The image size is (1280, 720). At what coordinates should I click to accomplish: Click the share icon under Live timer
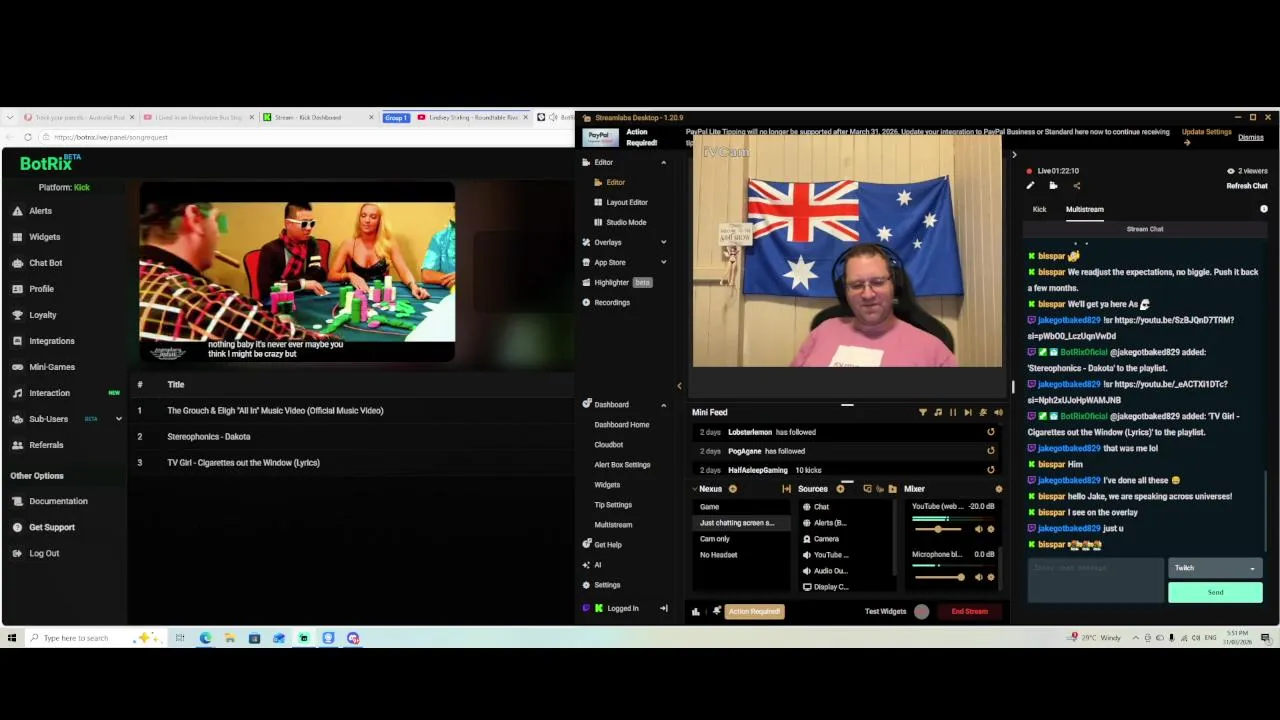(1076, 185)
